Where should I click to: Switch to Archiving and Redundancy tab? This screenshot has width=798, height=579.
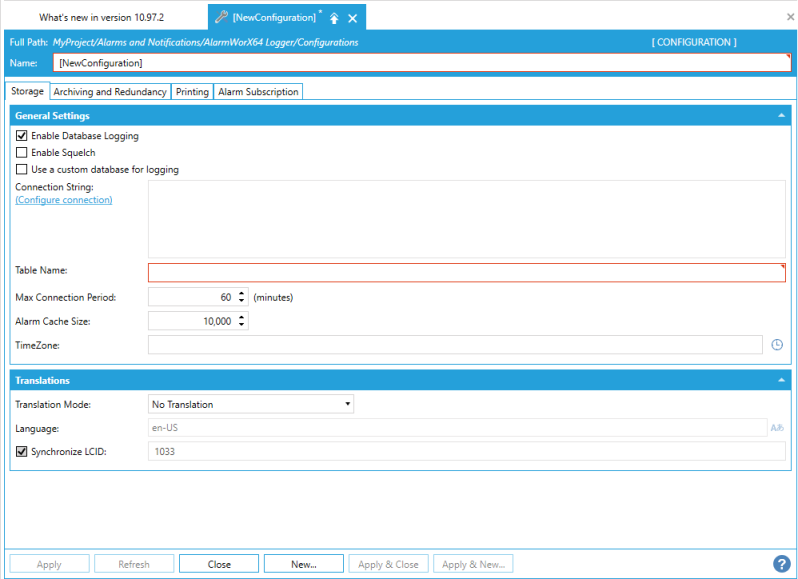pyautogui.click(x=110, y=92)
